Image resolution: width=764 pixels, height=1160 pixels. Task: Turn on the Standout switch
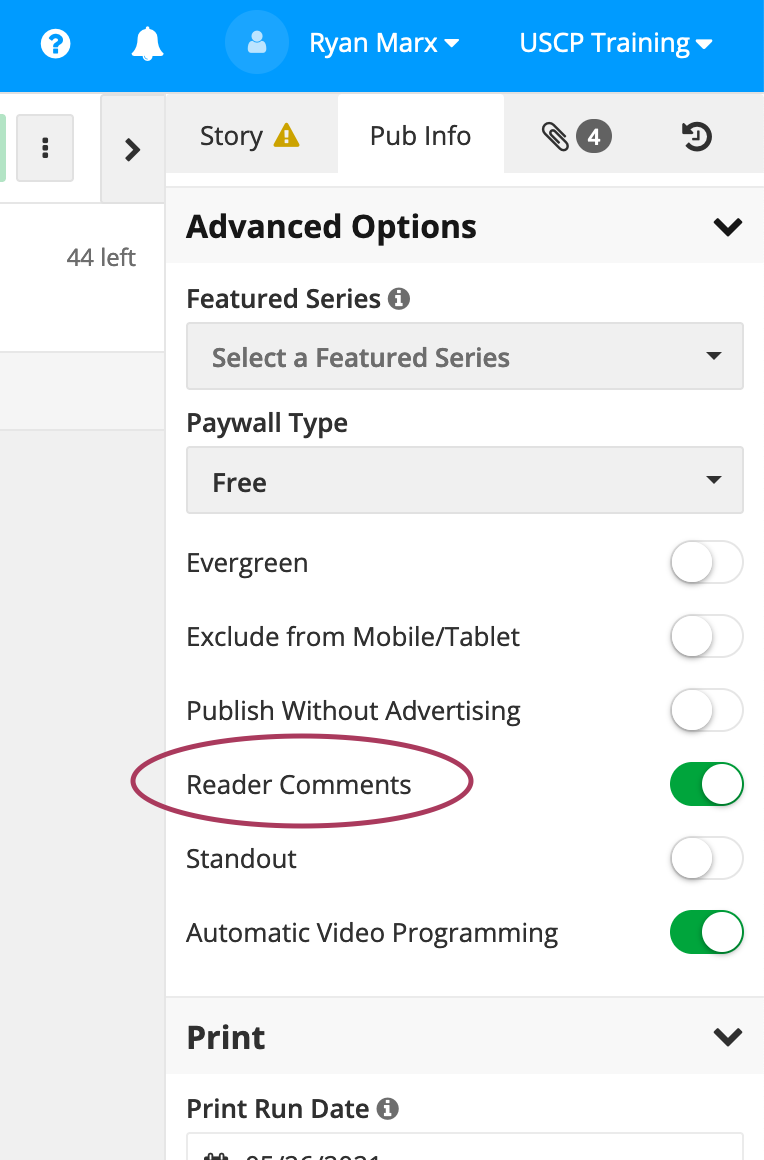[x=707, y=858]
